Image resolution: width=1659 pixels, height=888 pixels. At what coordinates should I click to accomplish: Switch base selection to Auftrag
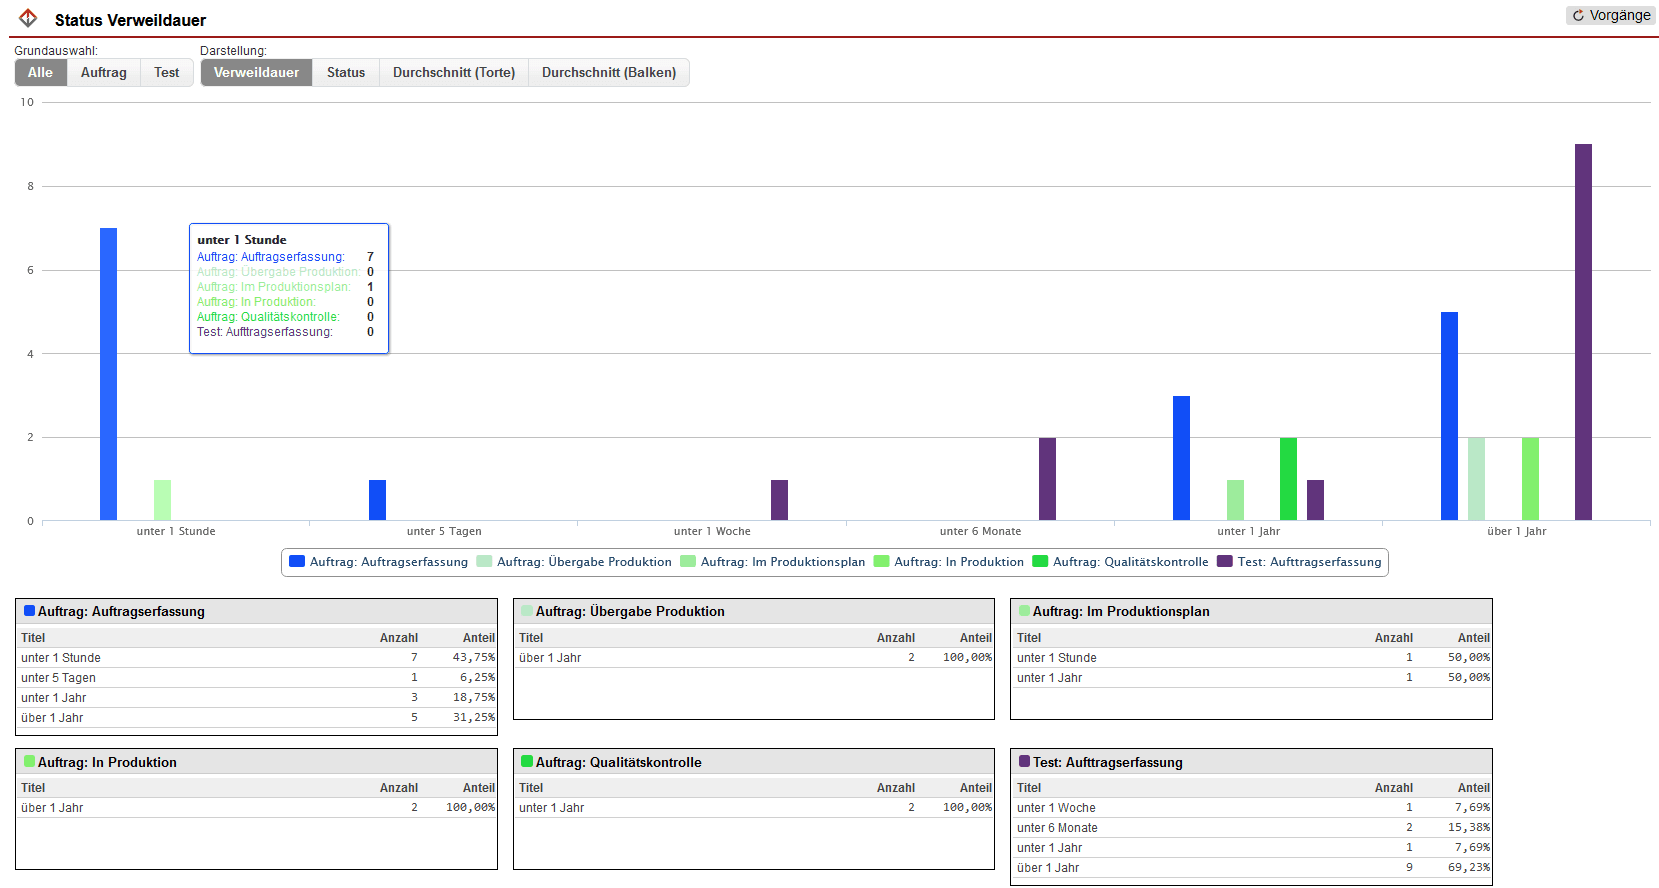click(x=103, y=72)
